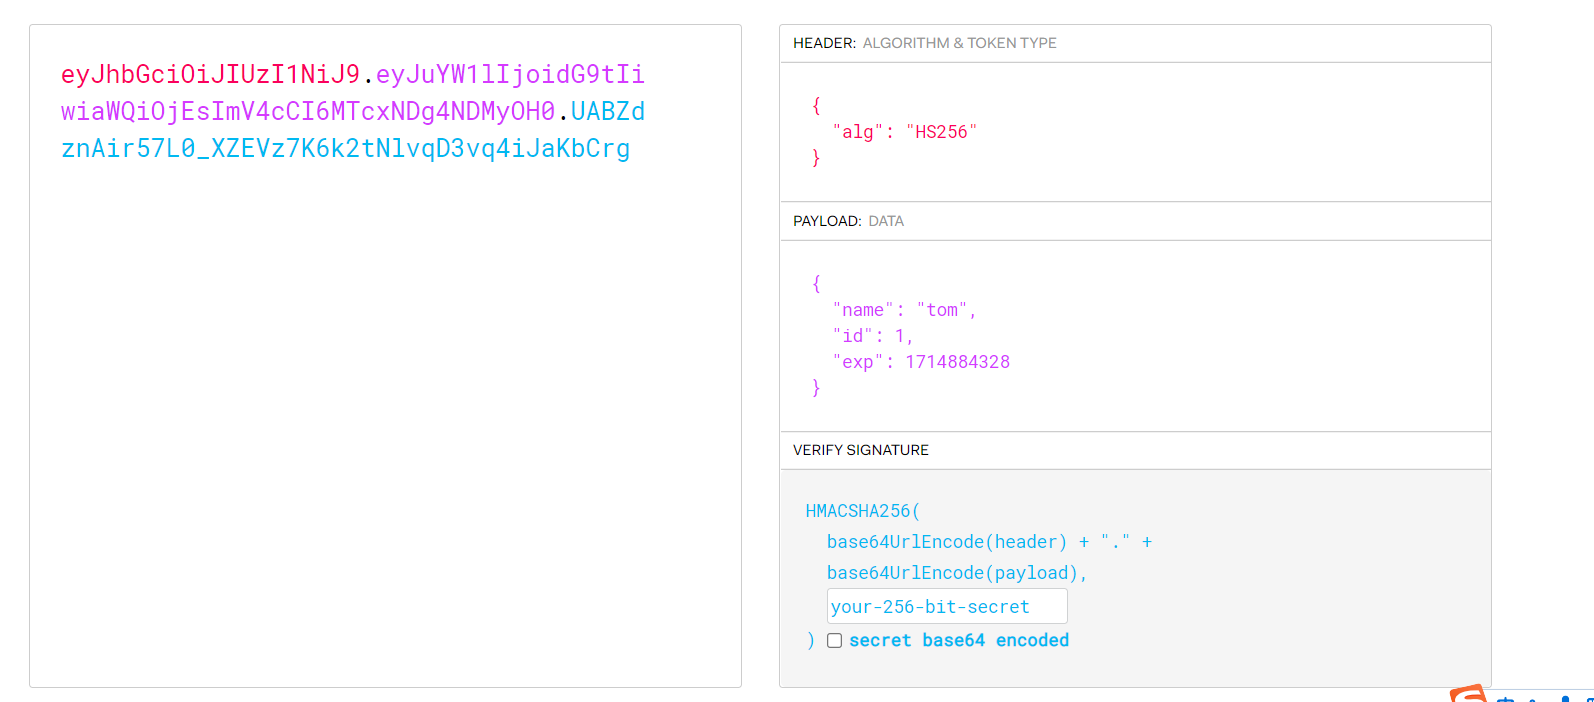Click the "id" value 1 in payload
This screenshot has height=702, width=1594.
pyautogui.click(x=899, y=336)
